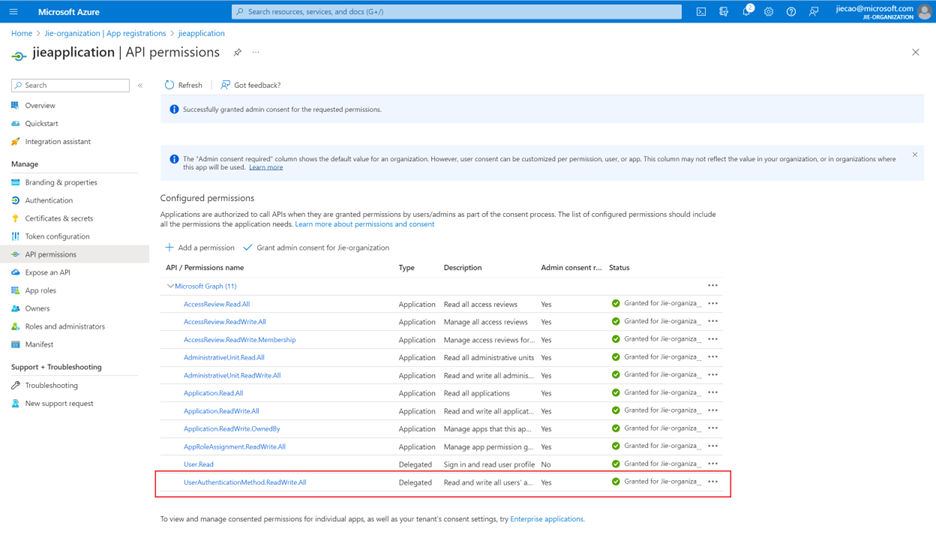Open the Azure portal hamburger menu
Image resolution: width=936 pixels, height=544 pixels.
click(14, 11)
